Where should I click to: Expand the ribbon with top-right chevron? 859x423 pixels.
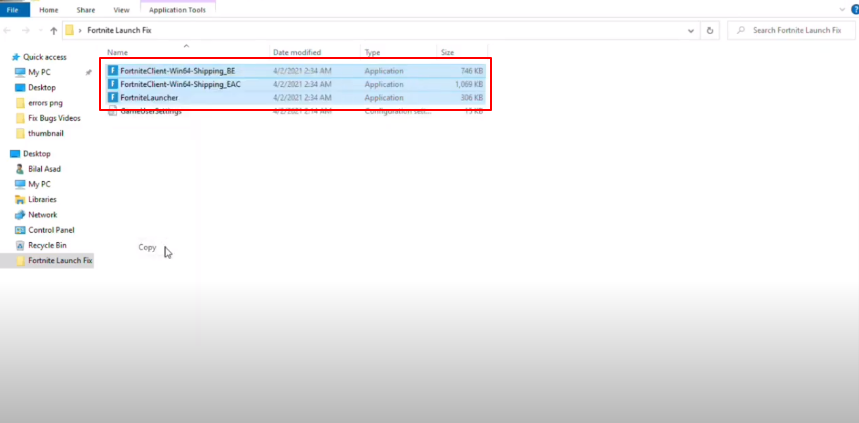[x=841, y=10]
